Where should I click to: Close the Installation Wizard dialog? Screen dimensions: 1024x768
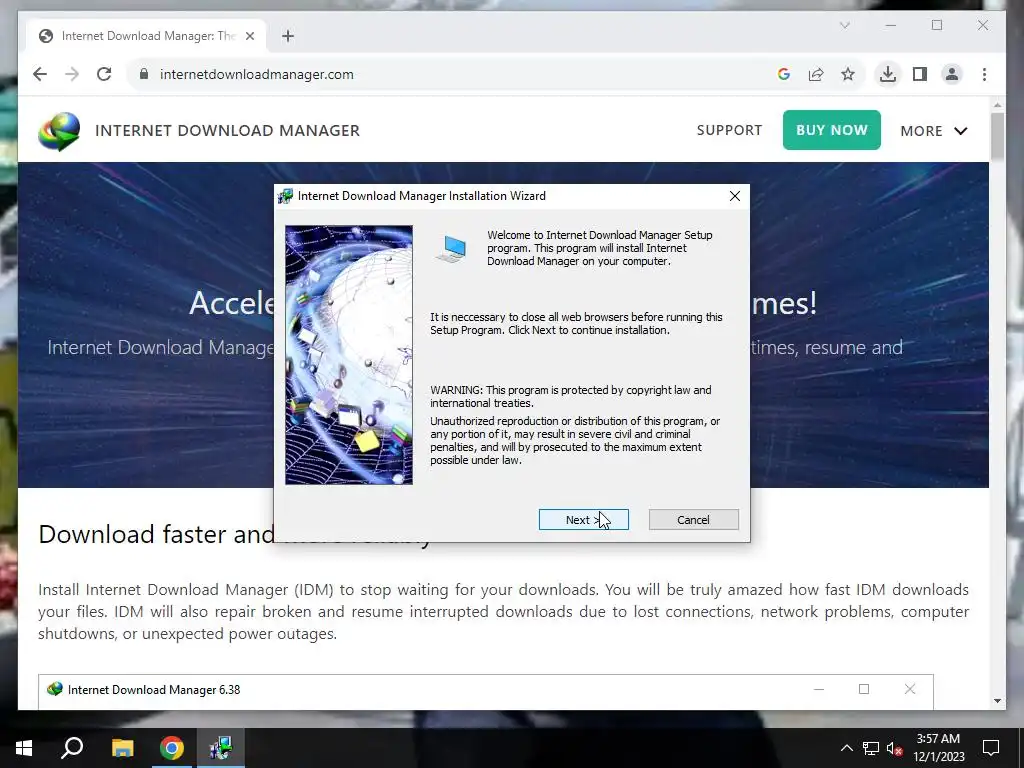coord(735,196)
